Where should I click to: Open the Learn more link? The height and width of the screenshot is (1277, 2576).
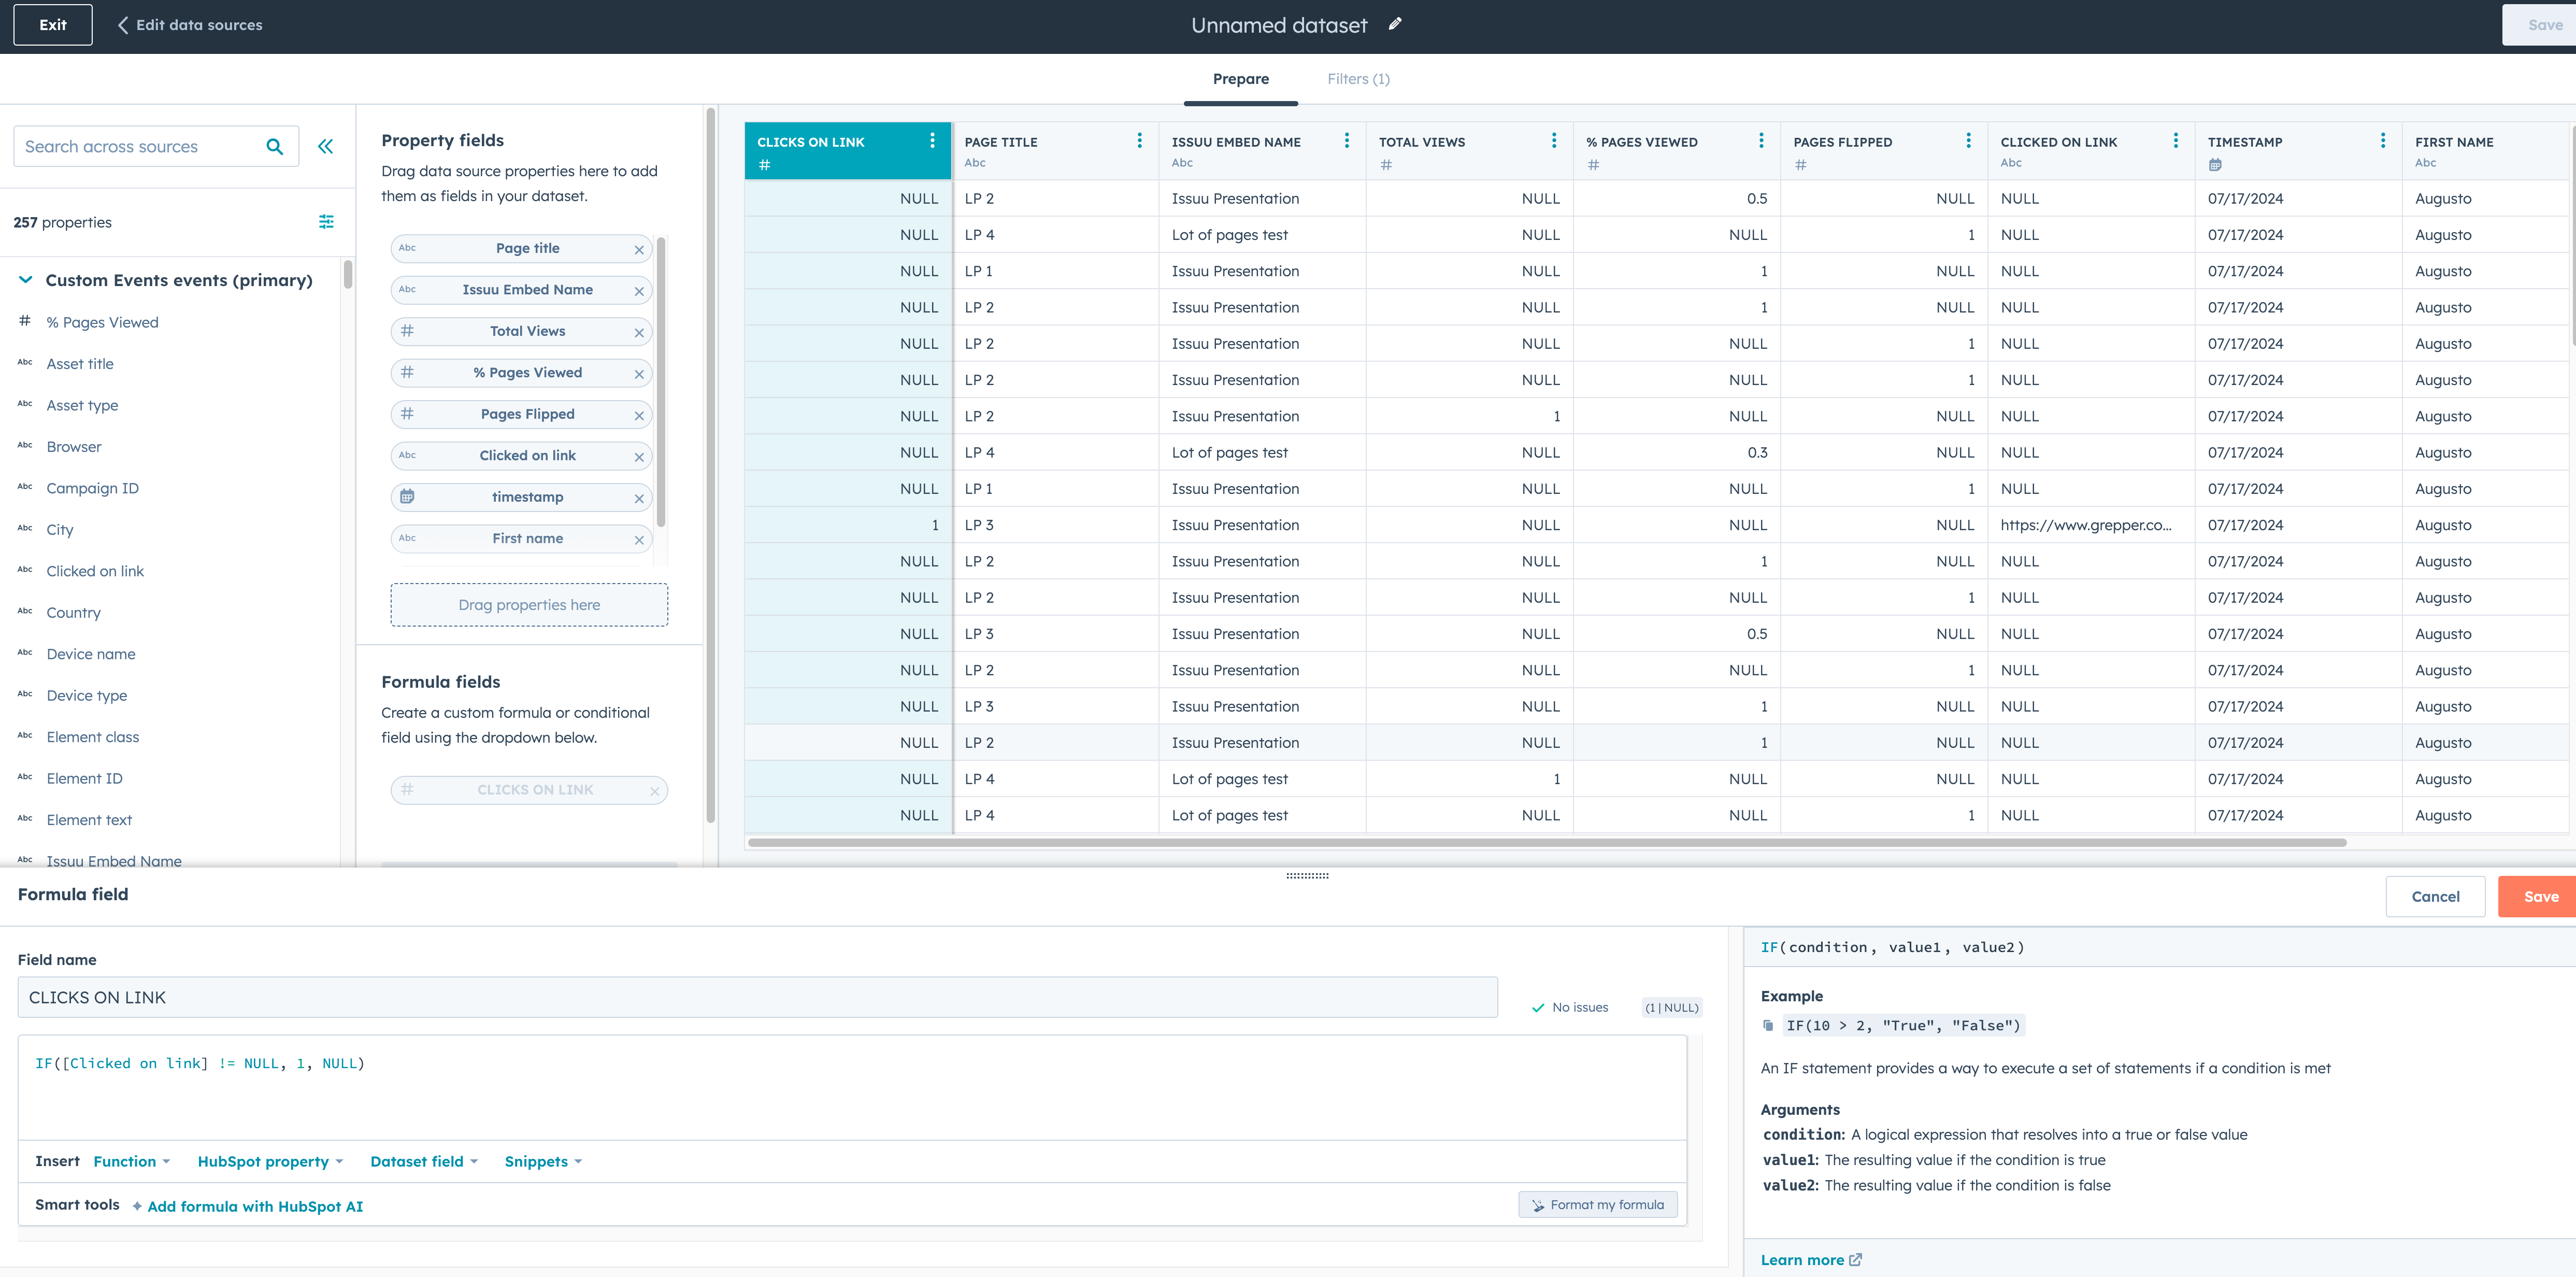coord(1810,1260)
